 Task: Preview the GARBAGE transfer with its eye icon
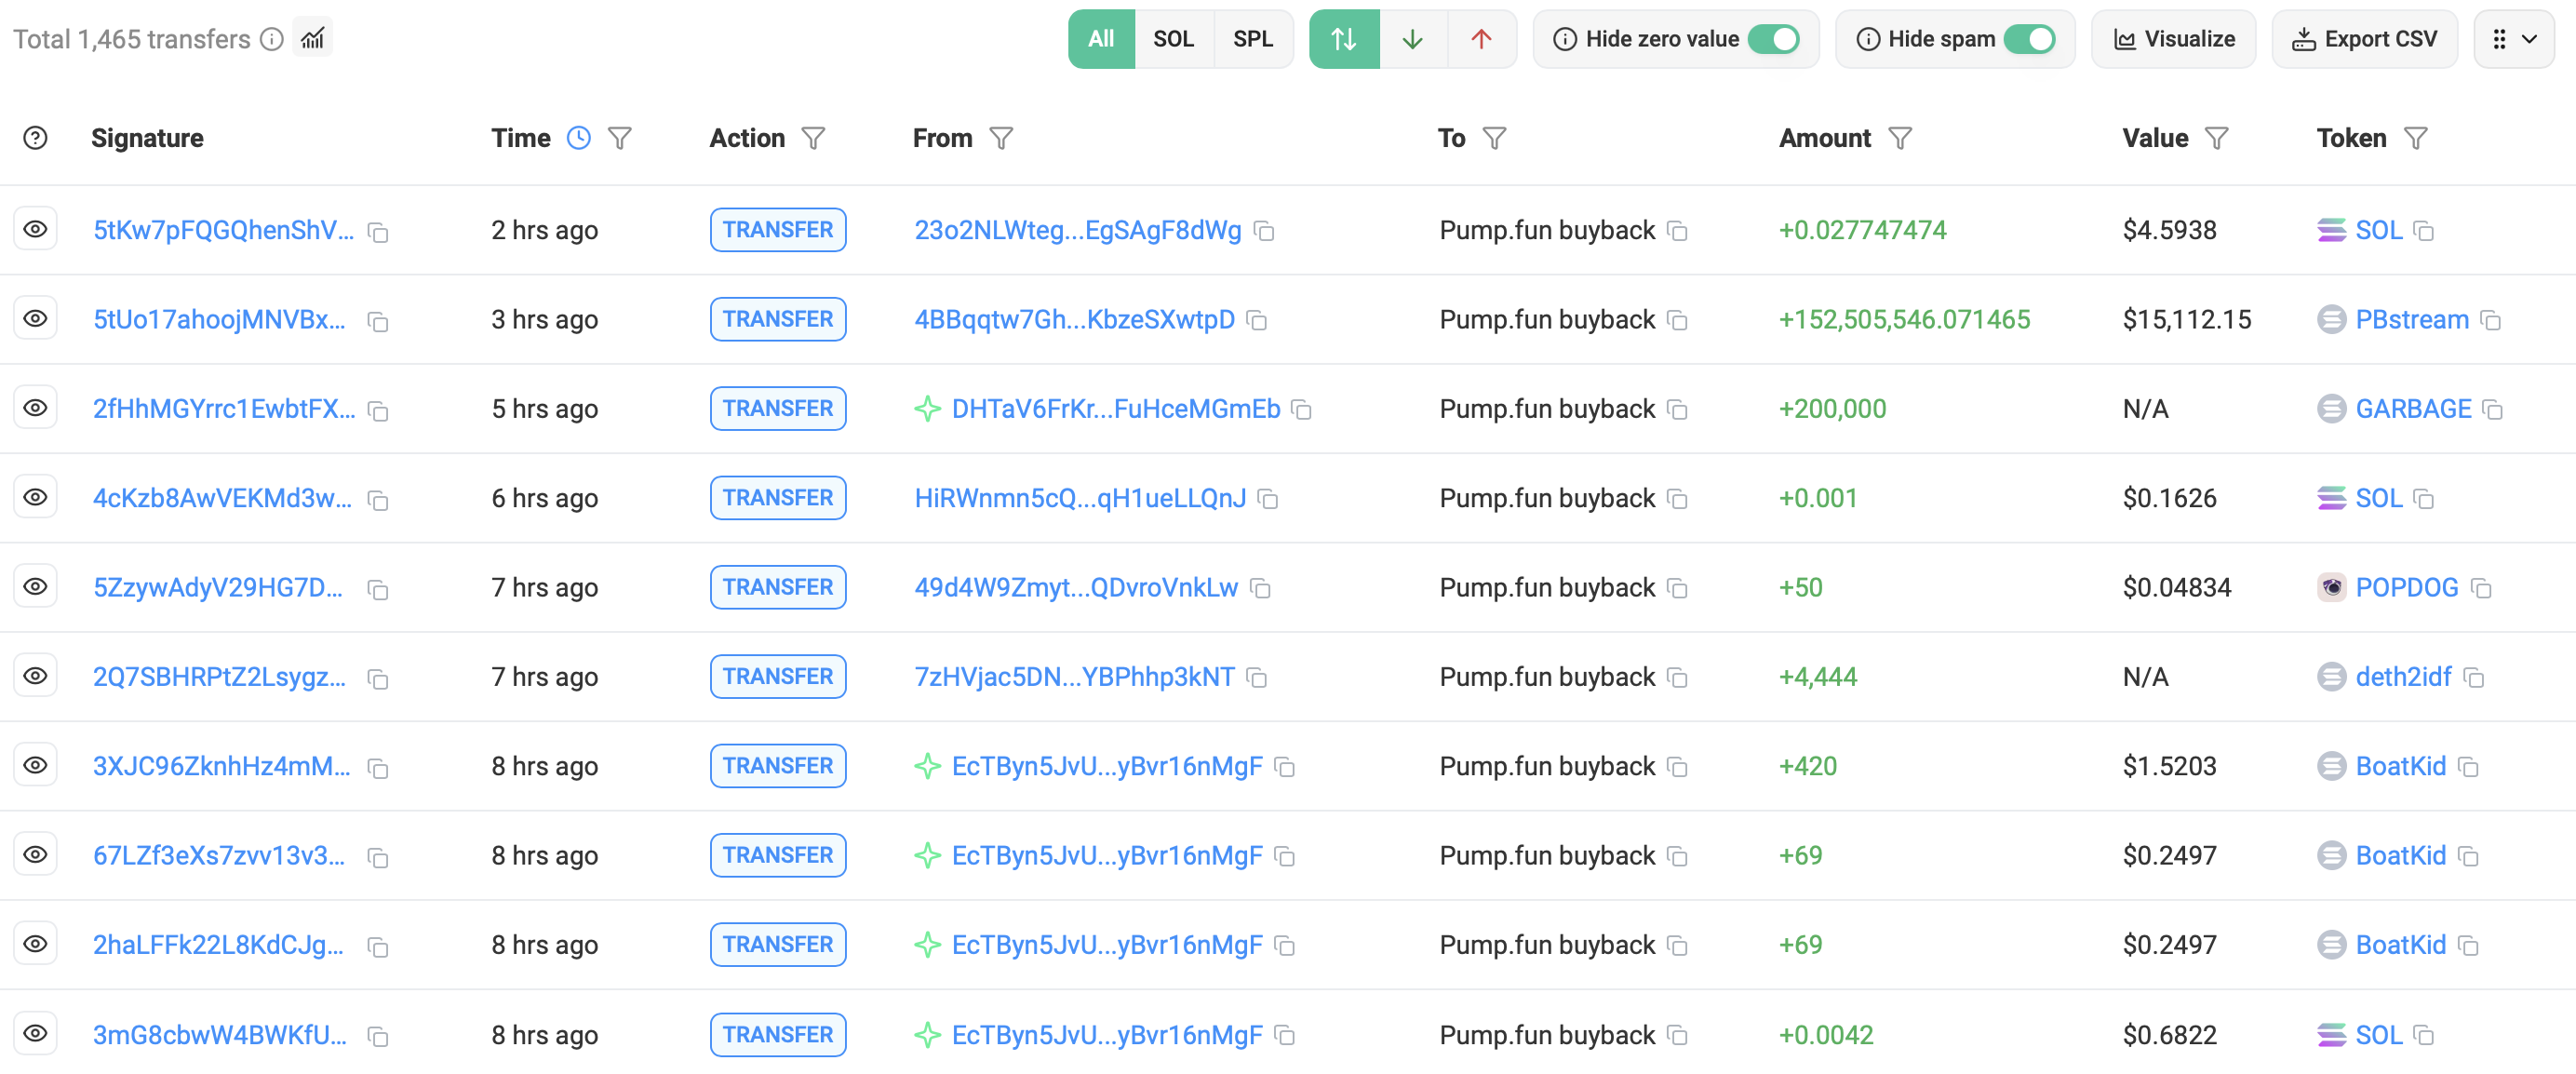[36, 407]
